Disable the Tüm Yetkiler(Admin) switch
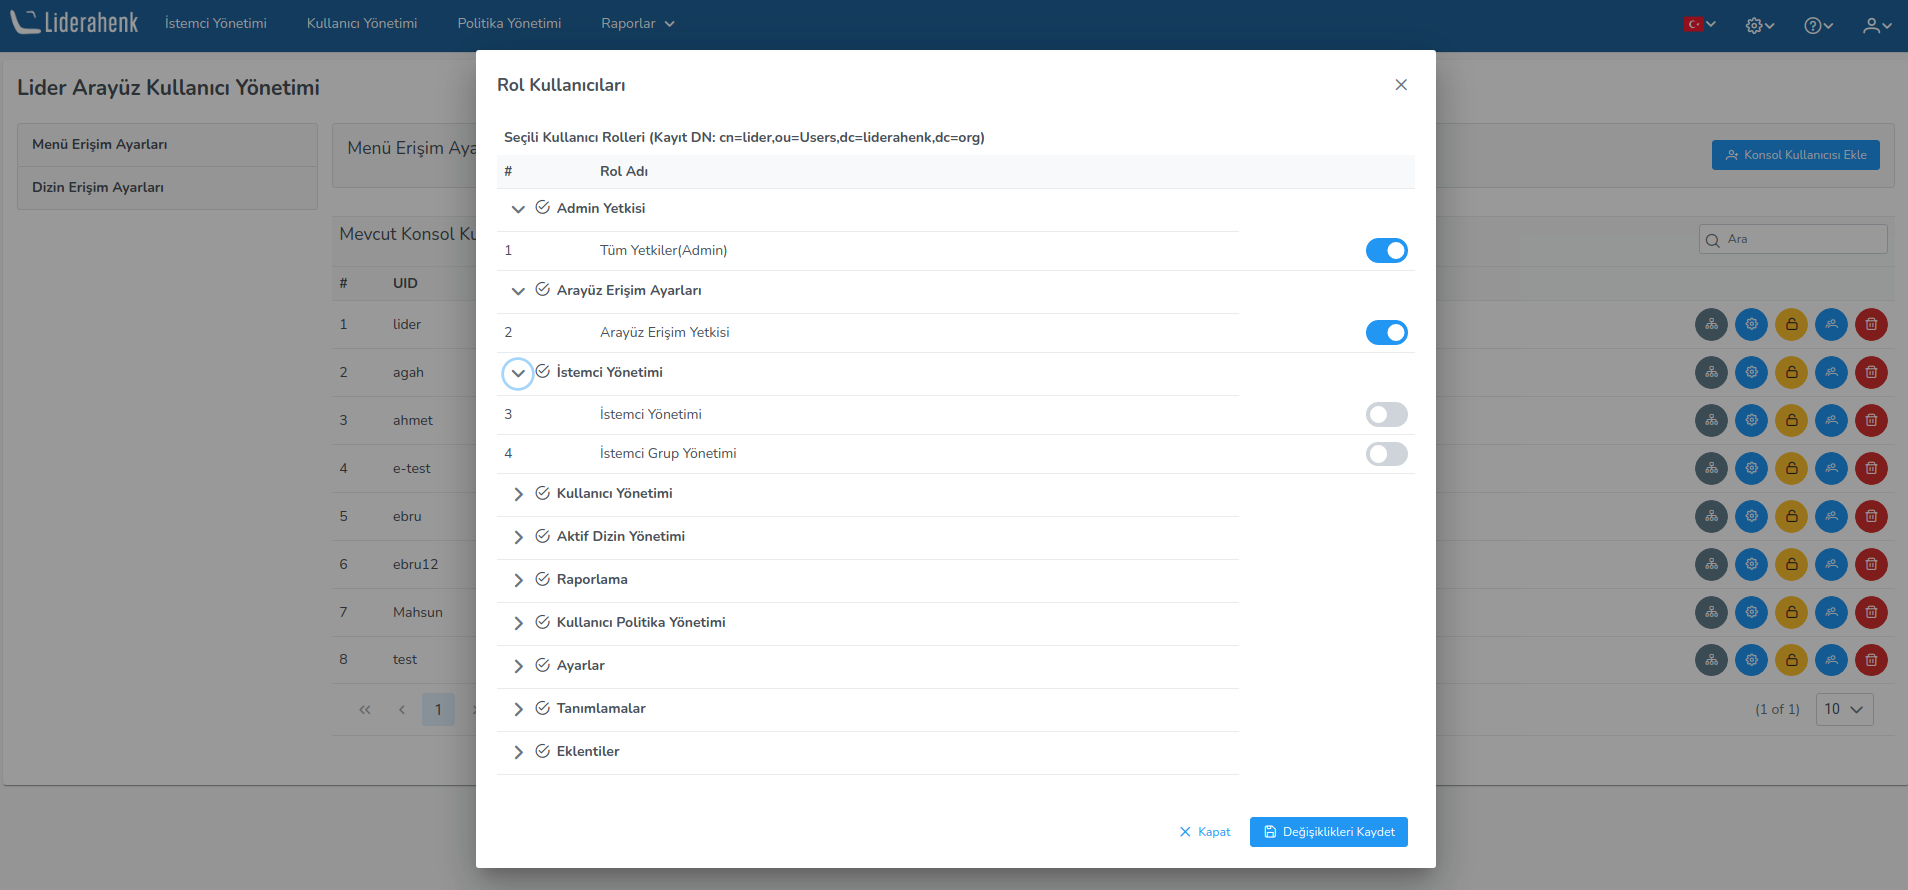Image resolution: width=1908 pixels, height=890 pixels. click(1387, 250)
